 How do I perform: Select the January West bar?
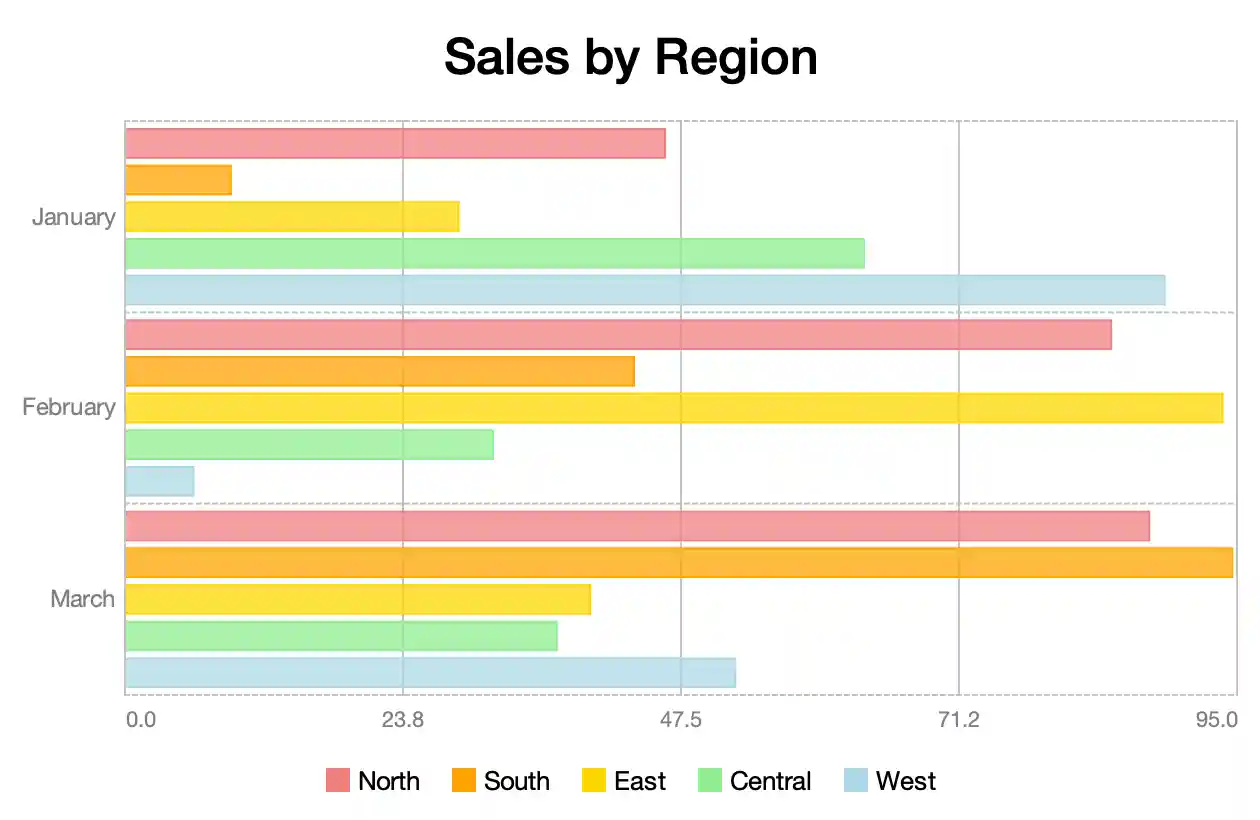[645, 290]
